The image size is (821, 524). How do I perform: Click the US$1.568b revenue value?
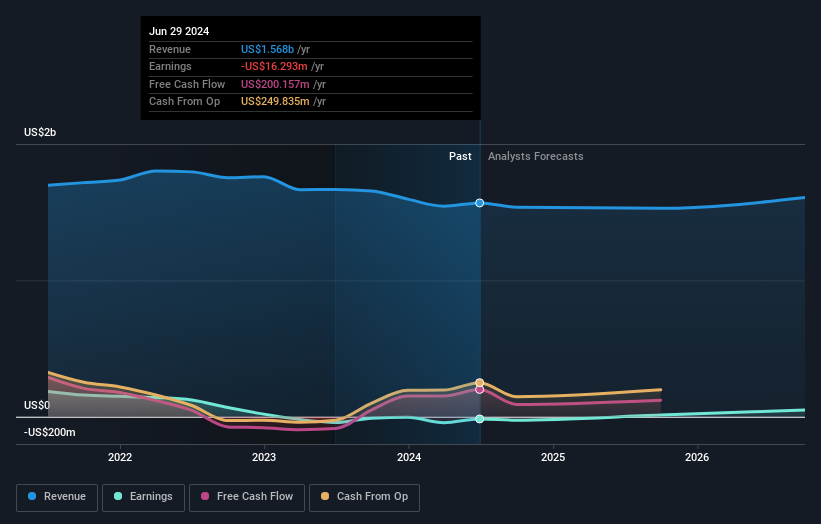[267, 49]
